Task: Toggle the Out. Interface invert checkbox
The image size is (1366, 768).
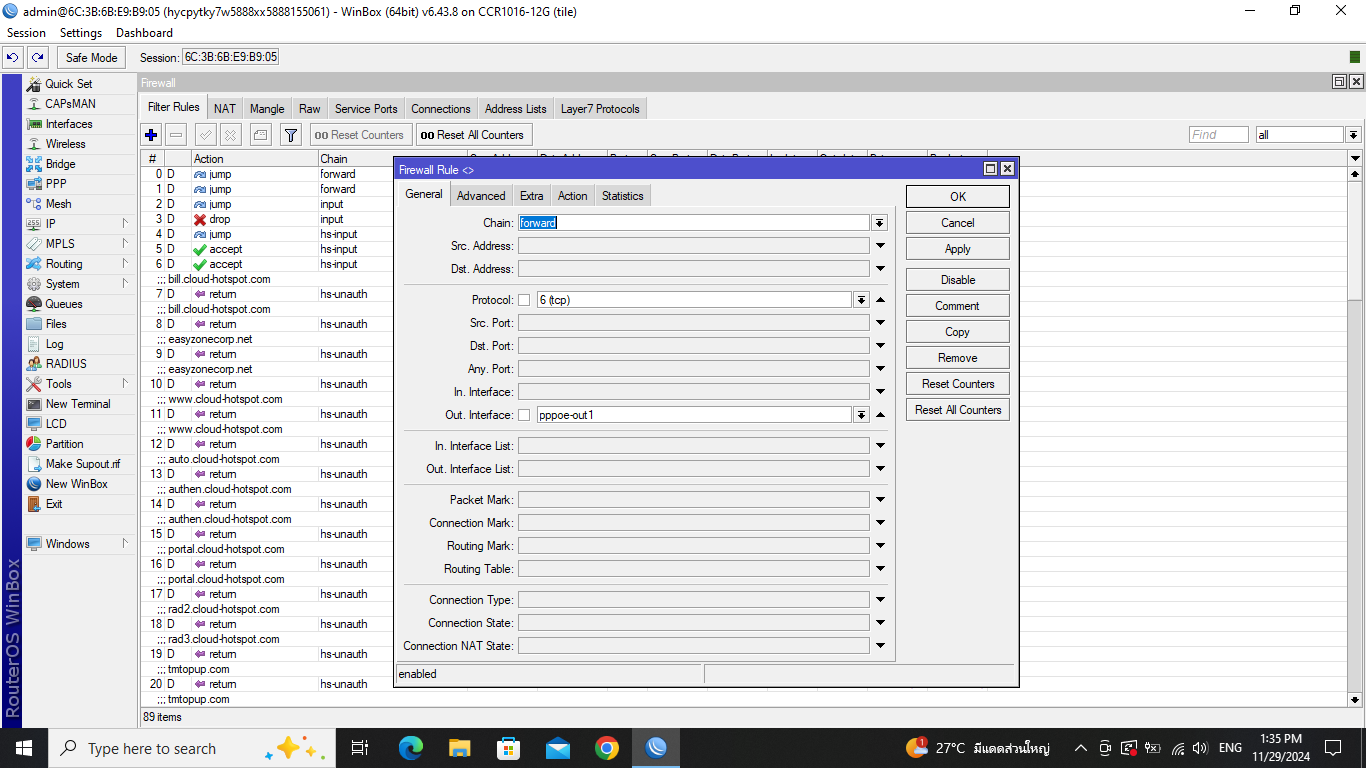Action: [x=524, y=415]
